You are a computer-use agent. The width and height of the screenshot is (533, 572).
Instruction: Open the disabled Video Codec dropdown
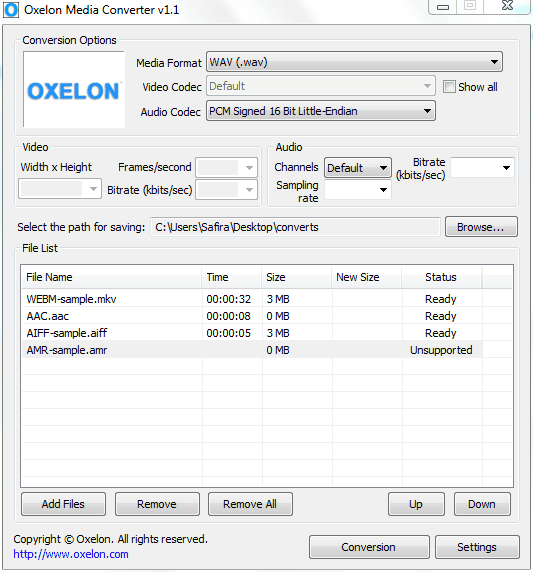coord(321,86)
